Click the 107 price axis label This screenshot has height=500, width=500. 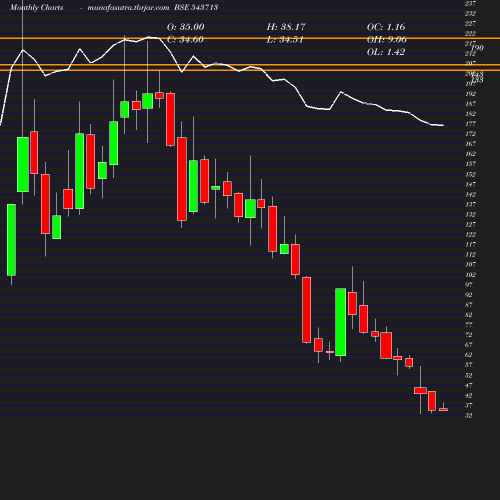(470, 264)
